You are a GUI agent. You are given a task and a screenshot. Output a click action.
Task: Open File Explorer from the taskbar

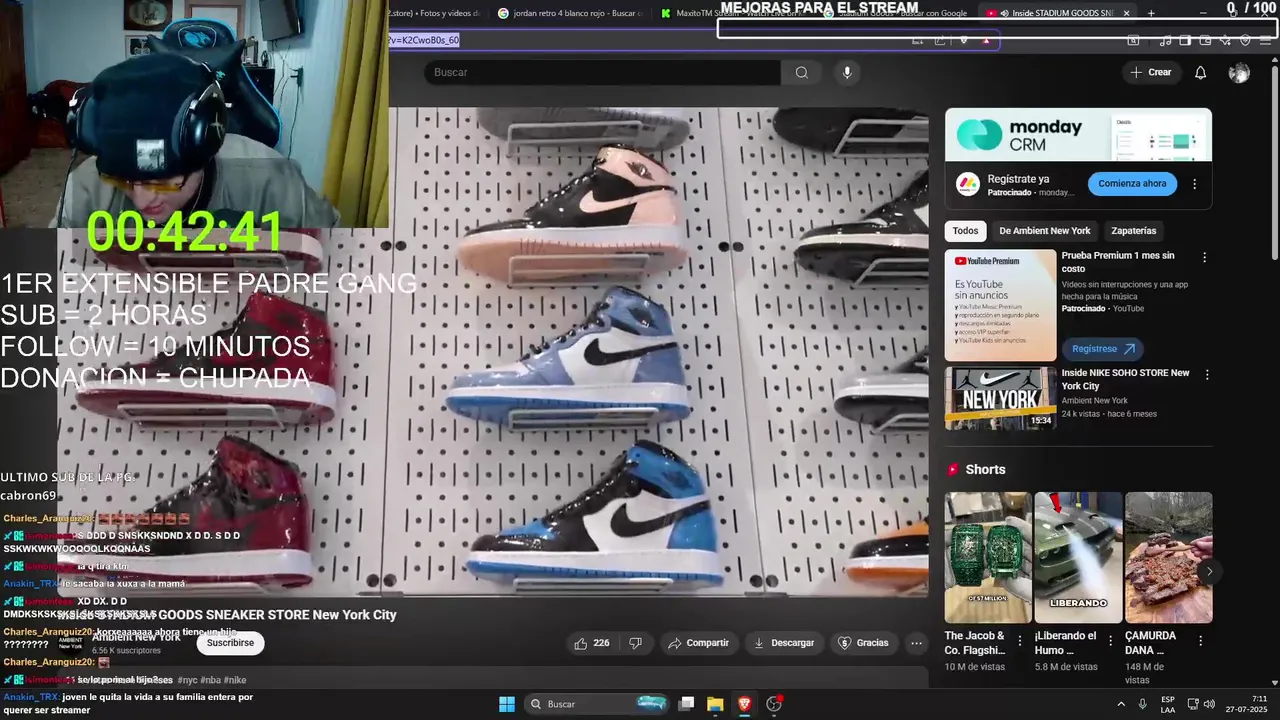click(x=715, y=704)
